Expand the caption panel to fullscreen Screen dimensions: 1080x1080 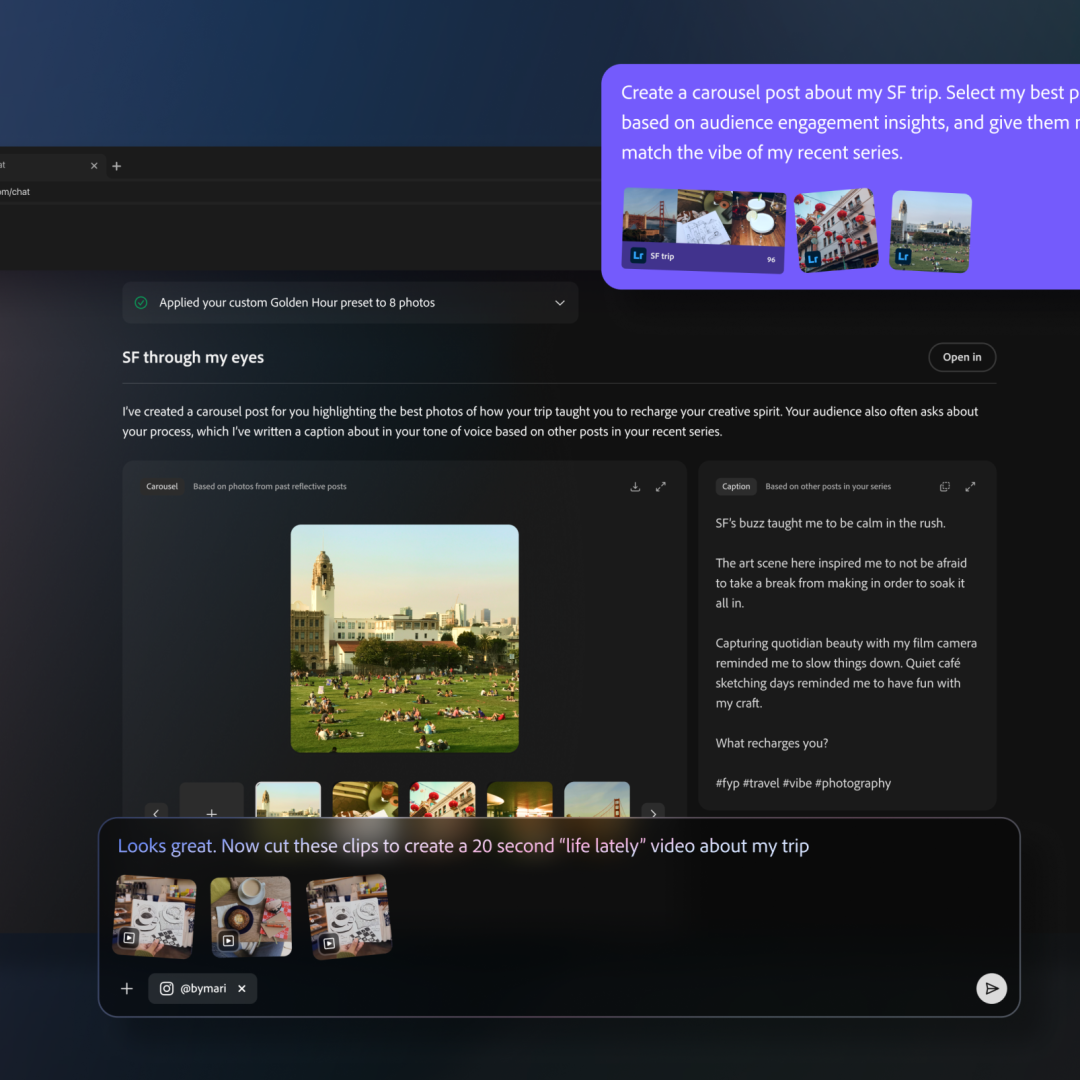tap(970, 486)
